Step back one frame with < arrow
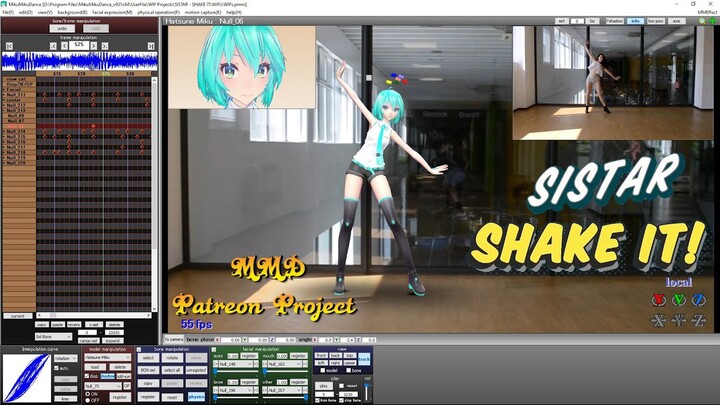 (64, 46)
